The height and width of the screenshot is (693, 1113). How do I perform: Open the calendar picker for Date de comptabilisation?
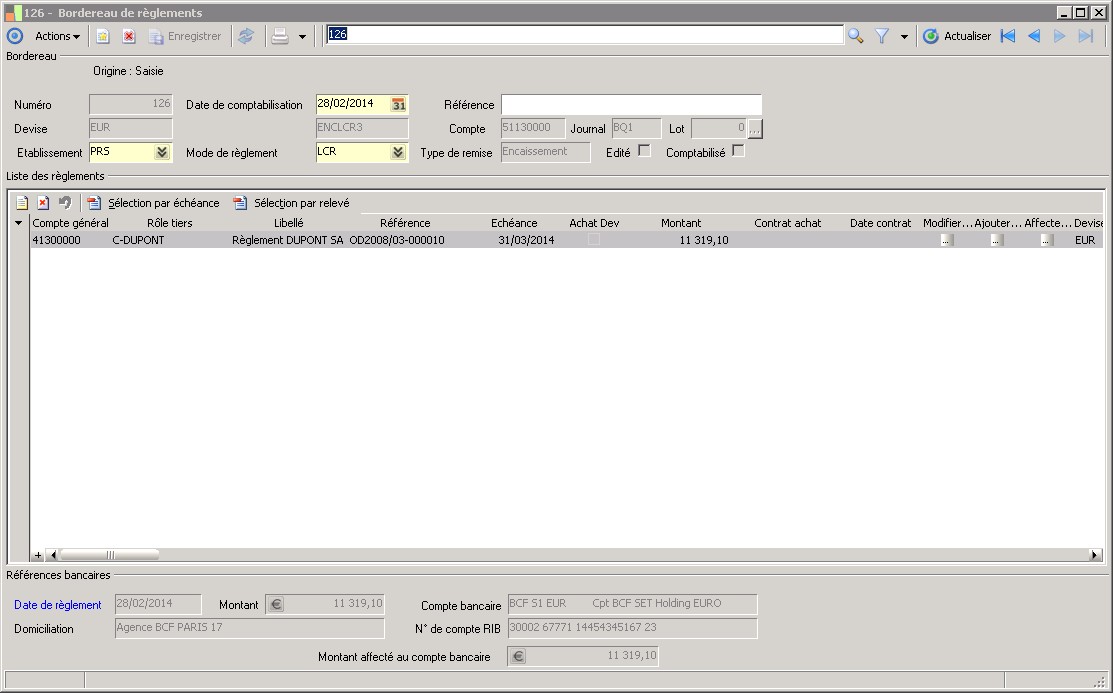coord(399,105)
